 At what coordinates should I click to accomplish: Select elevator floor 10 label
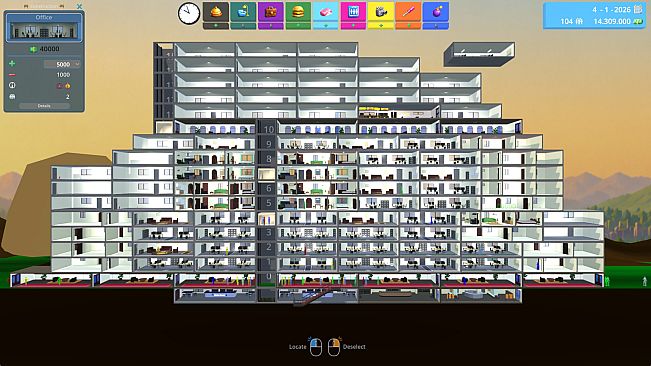pyautogui.click(x=269, y=129)
